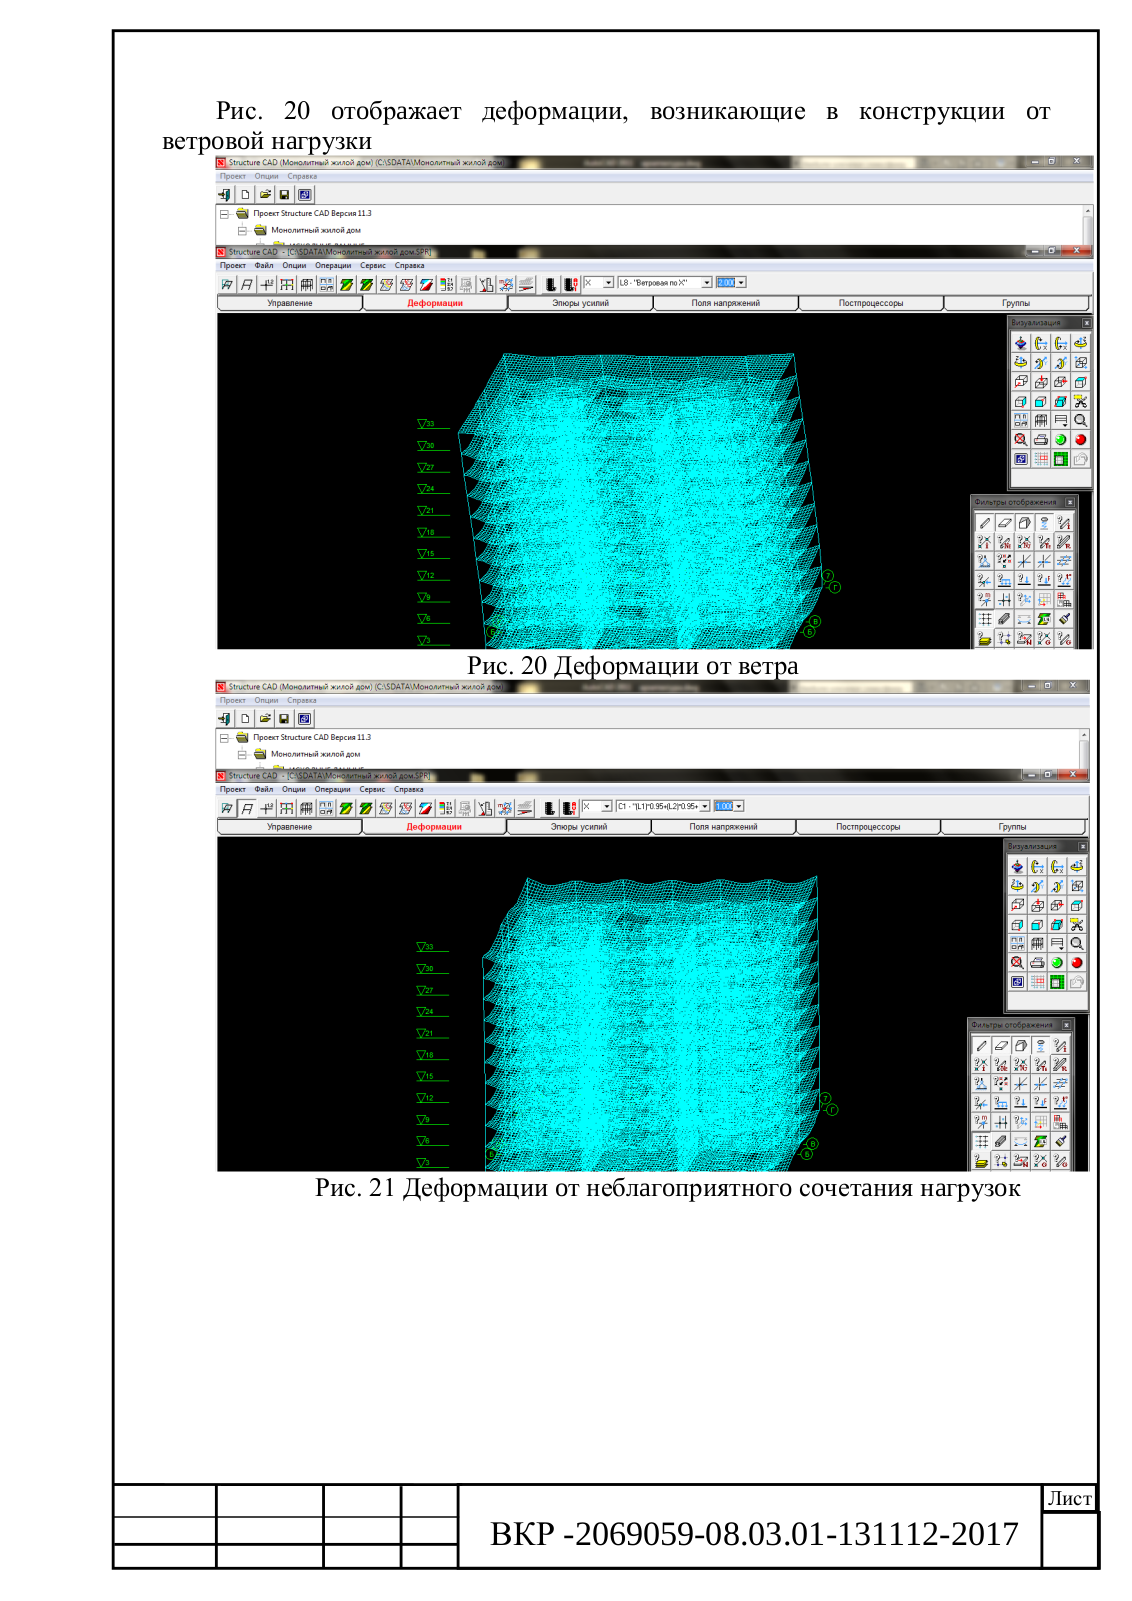Toggle bar elements filter in Рис. 20 Фильтры отображения
This screenshot has width=1132, height=1601.
(x=985, y=523)
